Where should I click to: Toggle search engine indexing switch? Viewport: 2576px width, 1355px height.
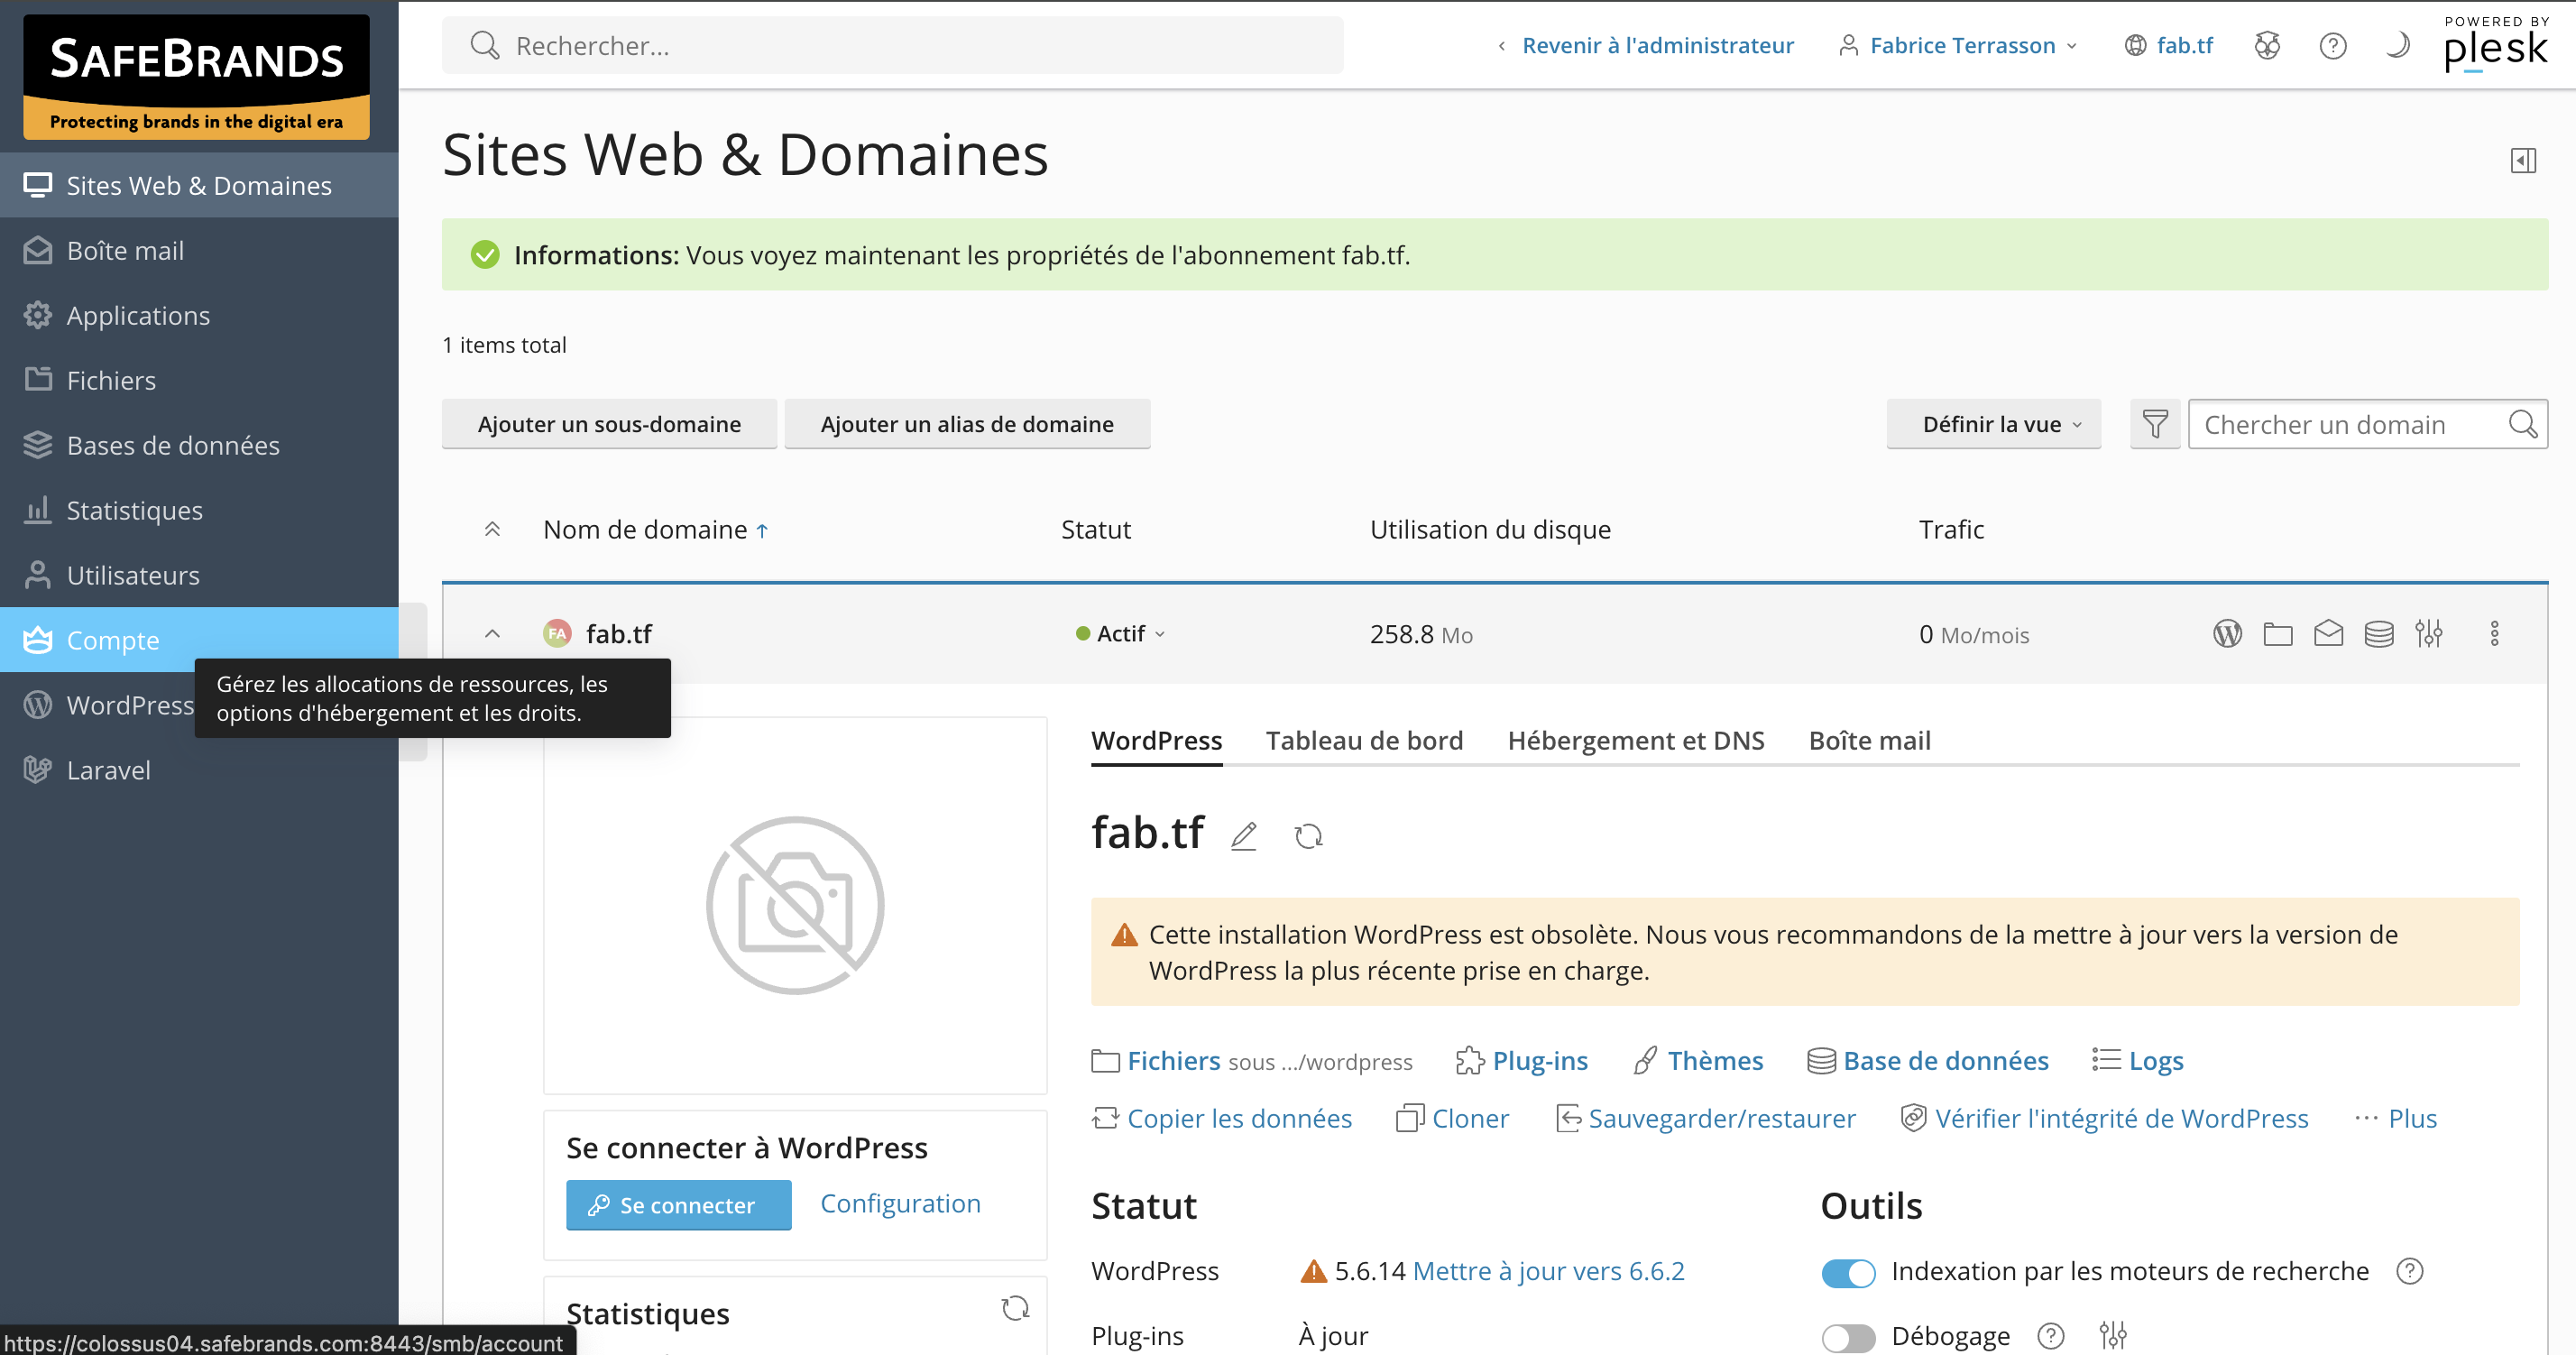pos(1848,1272)
